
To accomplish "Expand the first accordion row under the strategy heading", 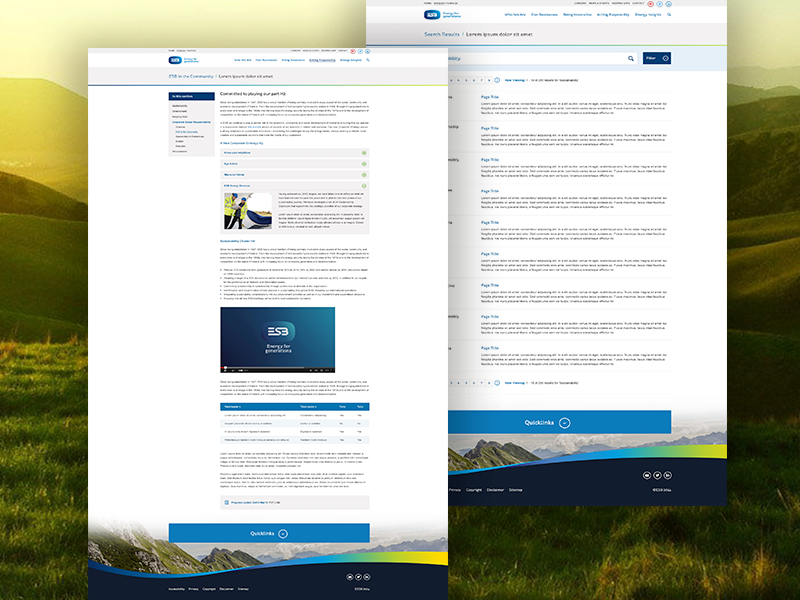I will 295,153.
